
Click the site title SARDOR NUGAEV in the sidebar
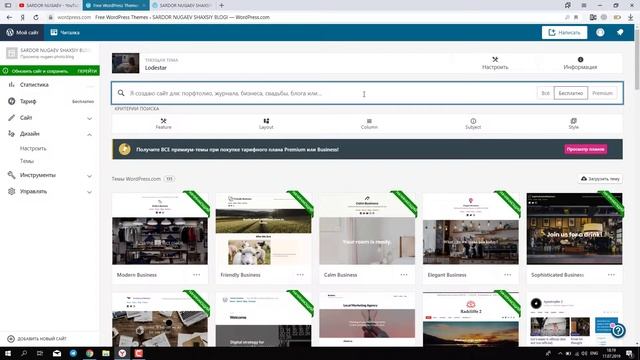click(x=55, y=50)
